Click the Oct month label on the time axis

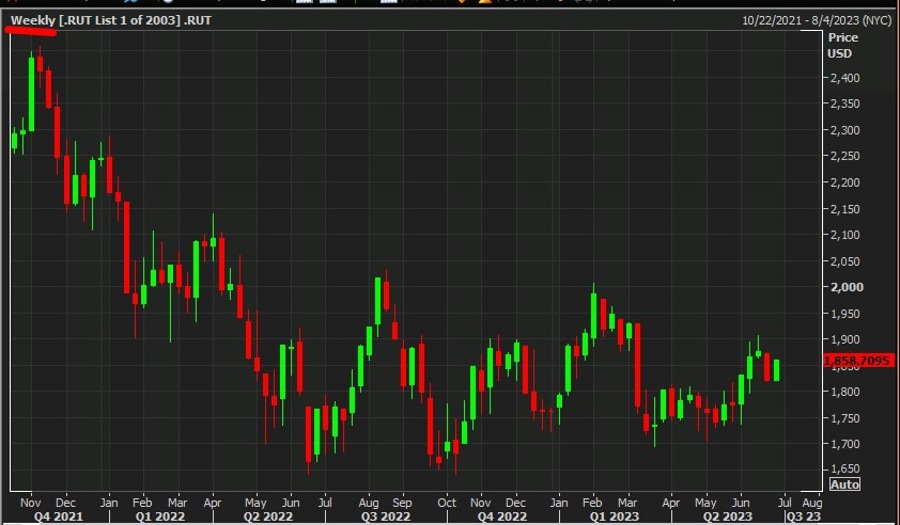tap(447, 503)
